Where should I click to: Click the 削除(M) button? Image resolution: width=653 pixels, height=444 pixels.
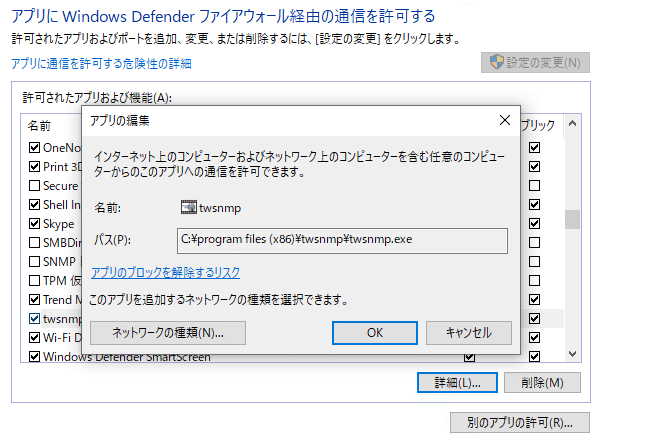(542, 382)
